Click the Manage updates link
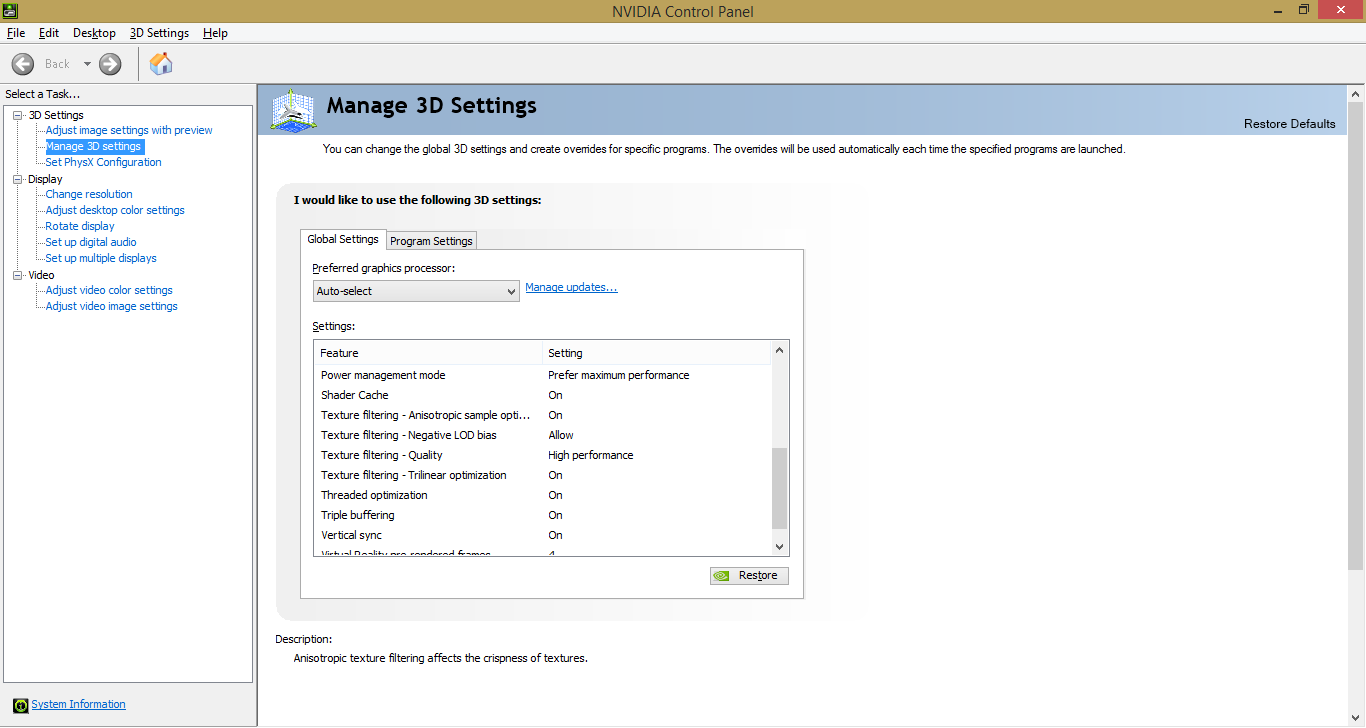Viewport: 1366px width, 728px height. (x=571, y=287)
